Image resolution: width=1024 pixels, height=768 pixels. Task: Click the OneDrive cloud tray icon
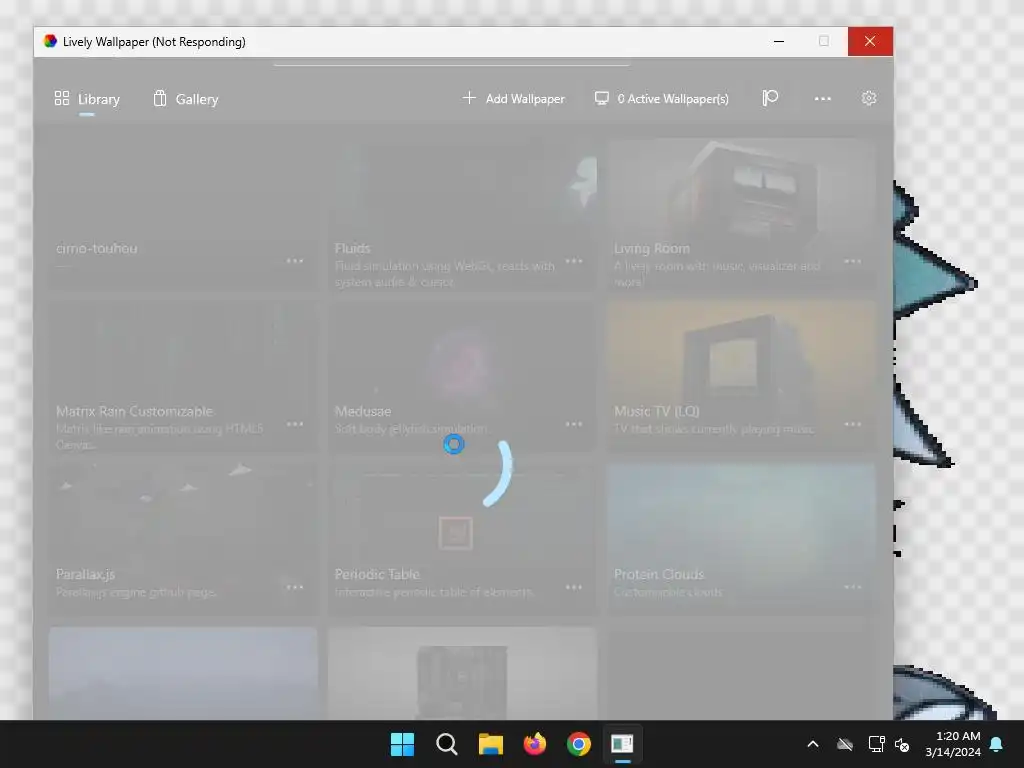coord(845,744)
